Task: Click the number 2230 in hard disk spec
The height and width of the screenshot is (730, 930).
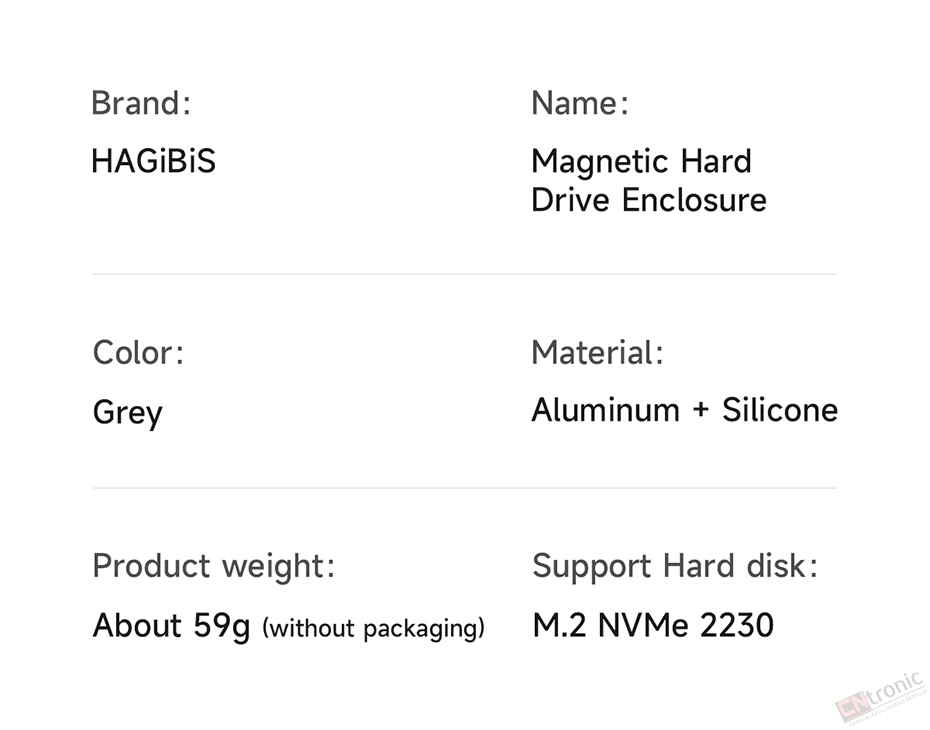Action: [x=737, y=625]
